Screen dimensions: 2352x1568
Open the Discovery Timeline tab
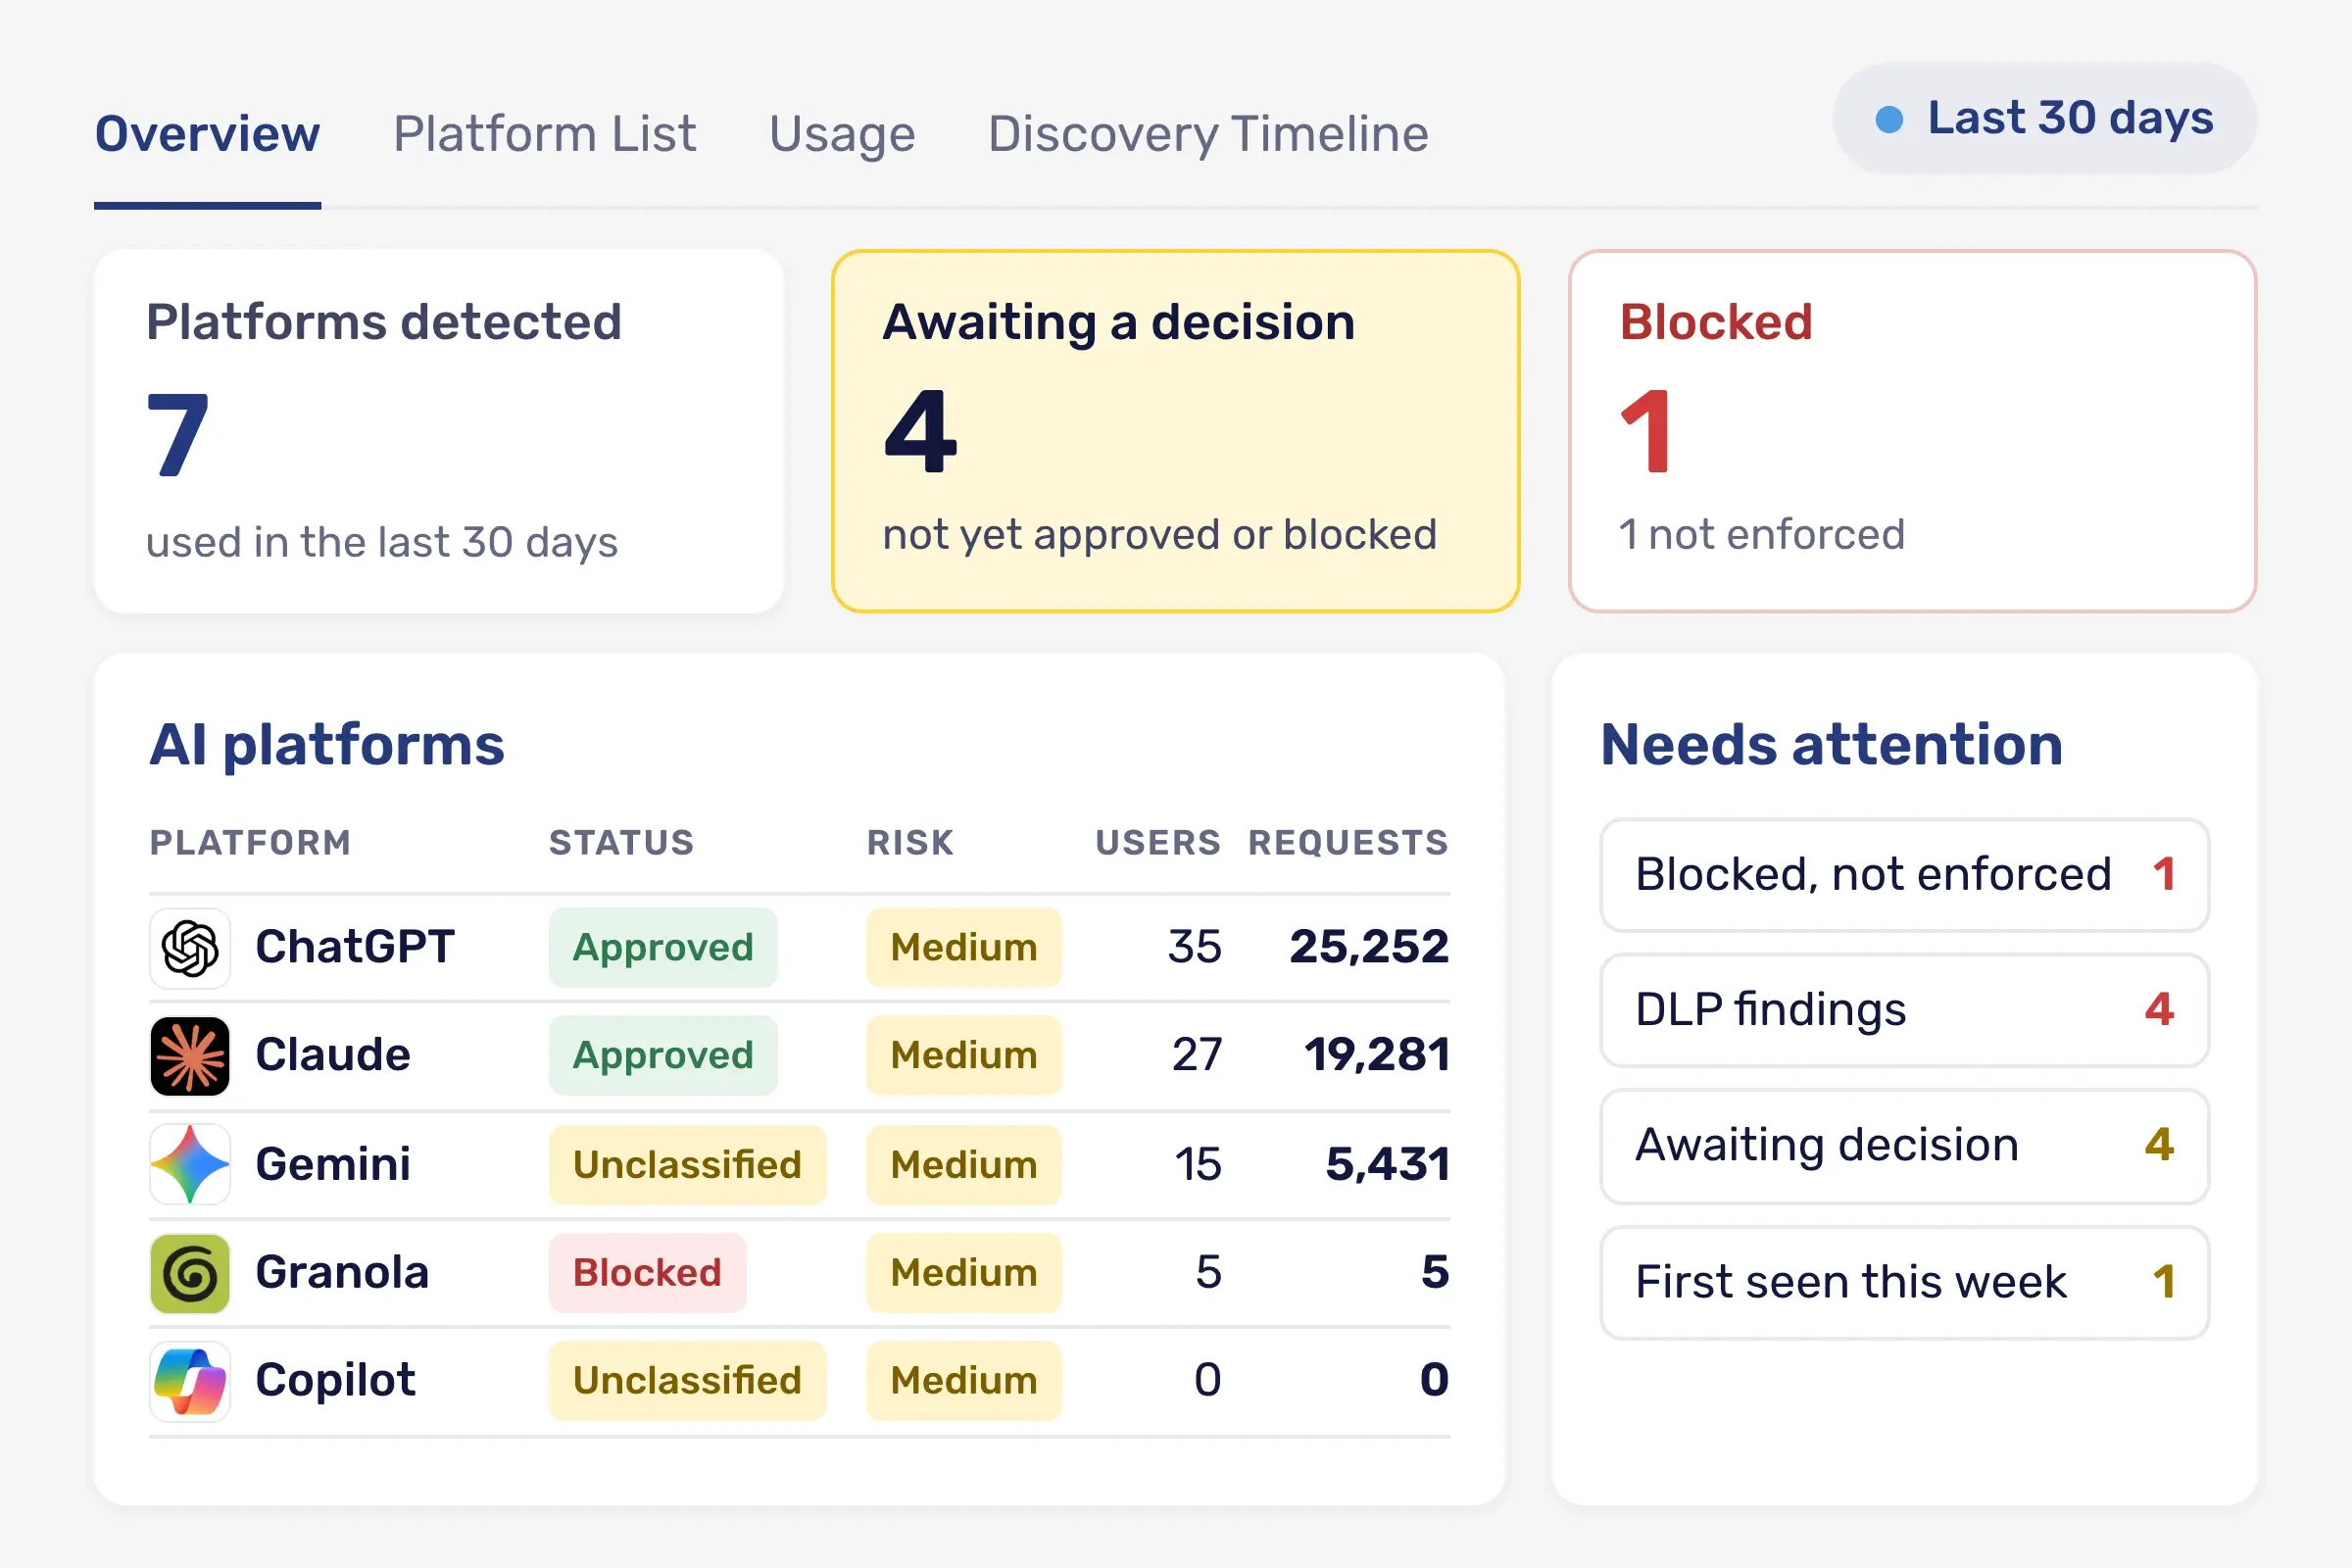coord(1208,134)
